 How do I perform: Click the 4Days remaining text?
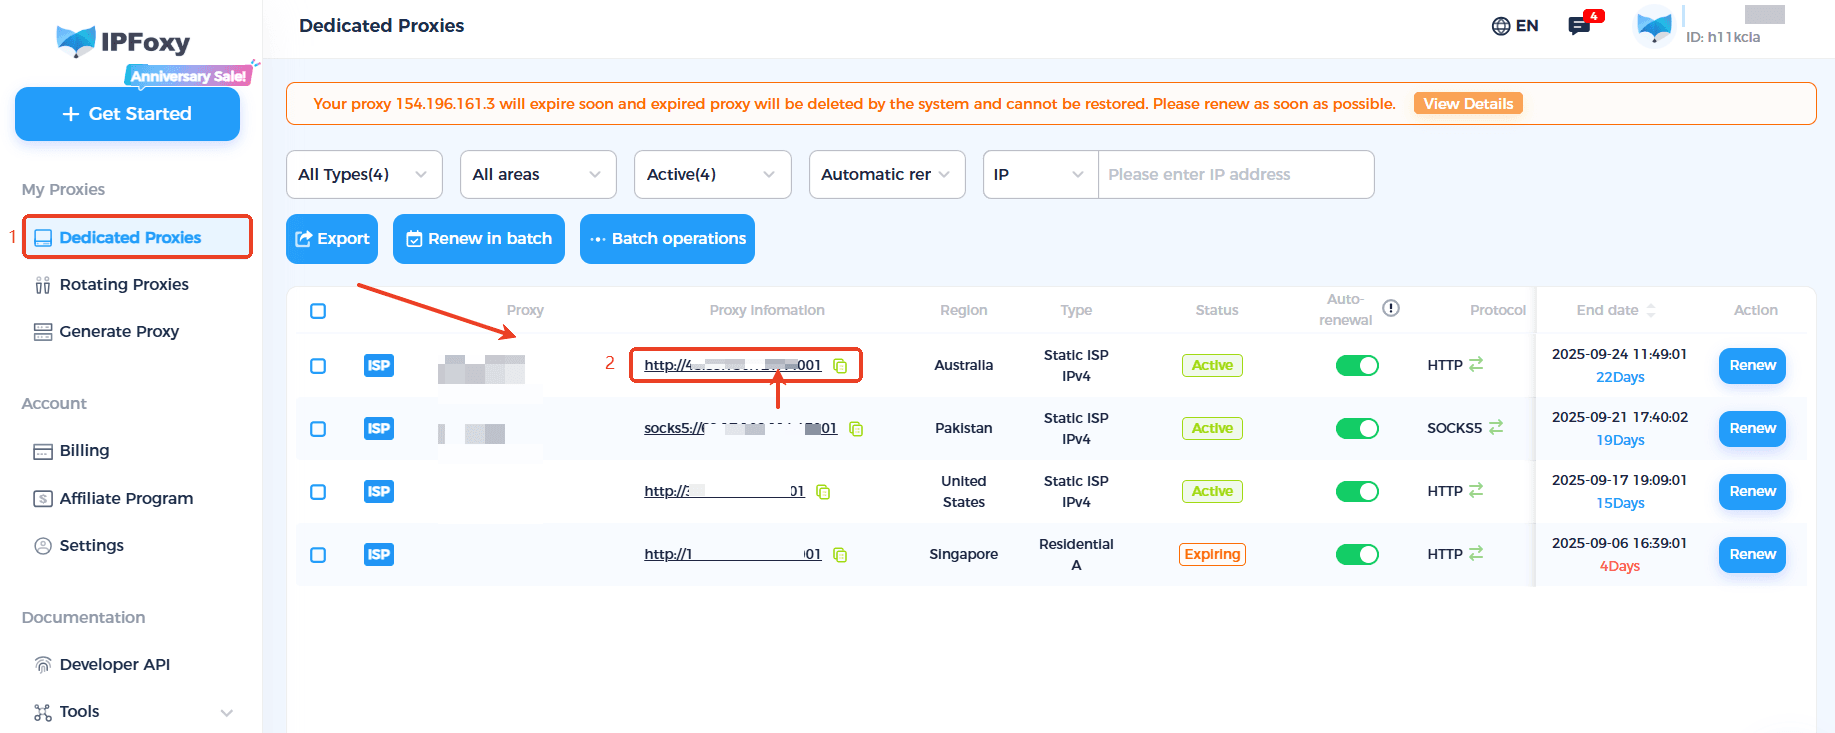(1620, 567)
